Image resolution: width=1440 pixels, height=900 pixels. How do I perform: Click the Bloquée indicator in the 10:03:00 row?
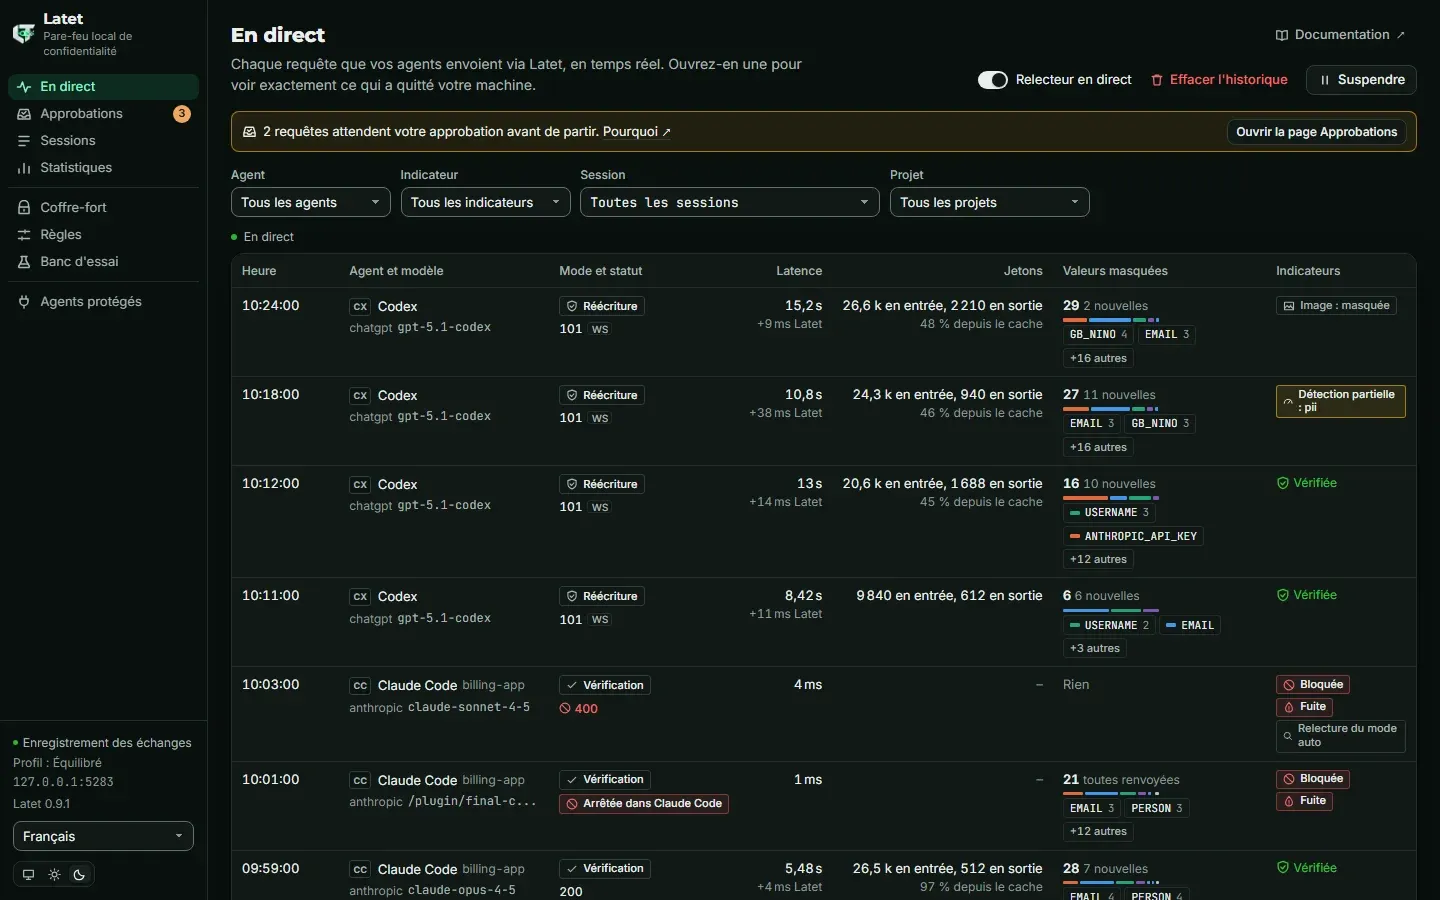point(1313,685)
